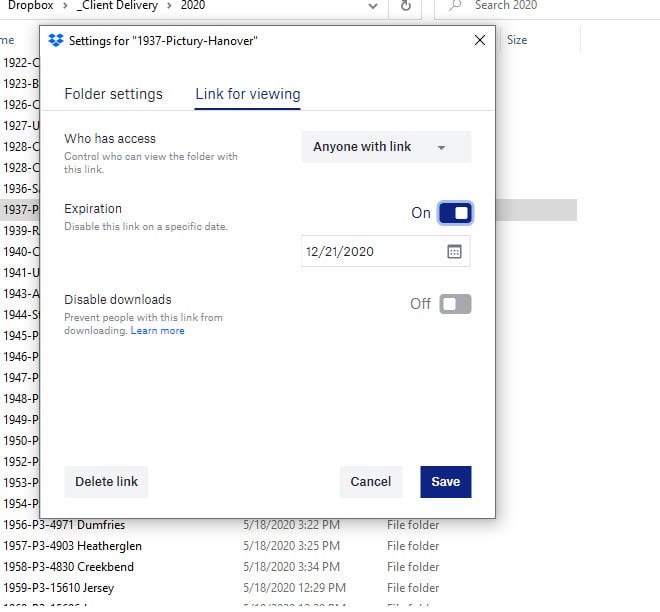The width and height of the screenshot is (660, 612).
Task: Click the 5/18/2020 12:29 PM date cell
Action: (294, 588)
